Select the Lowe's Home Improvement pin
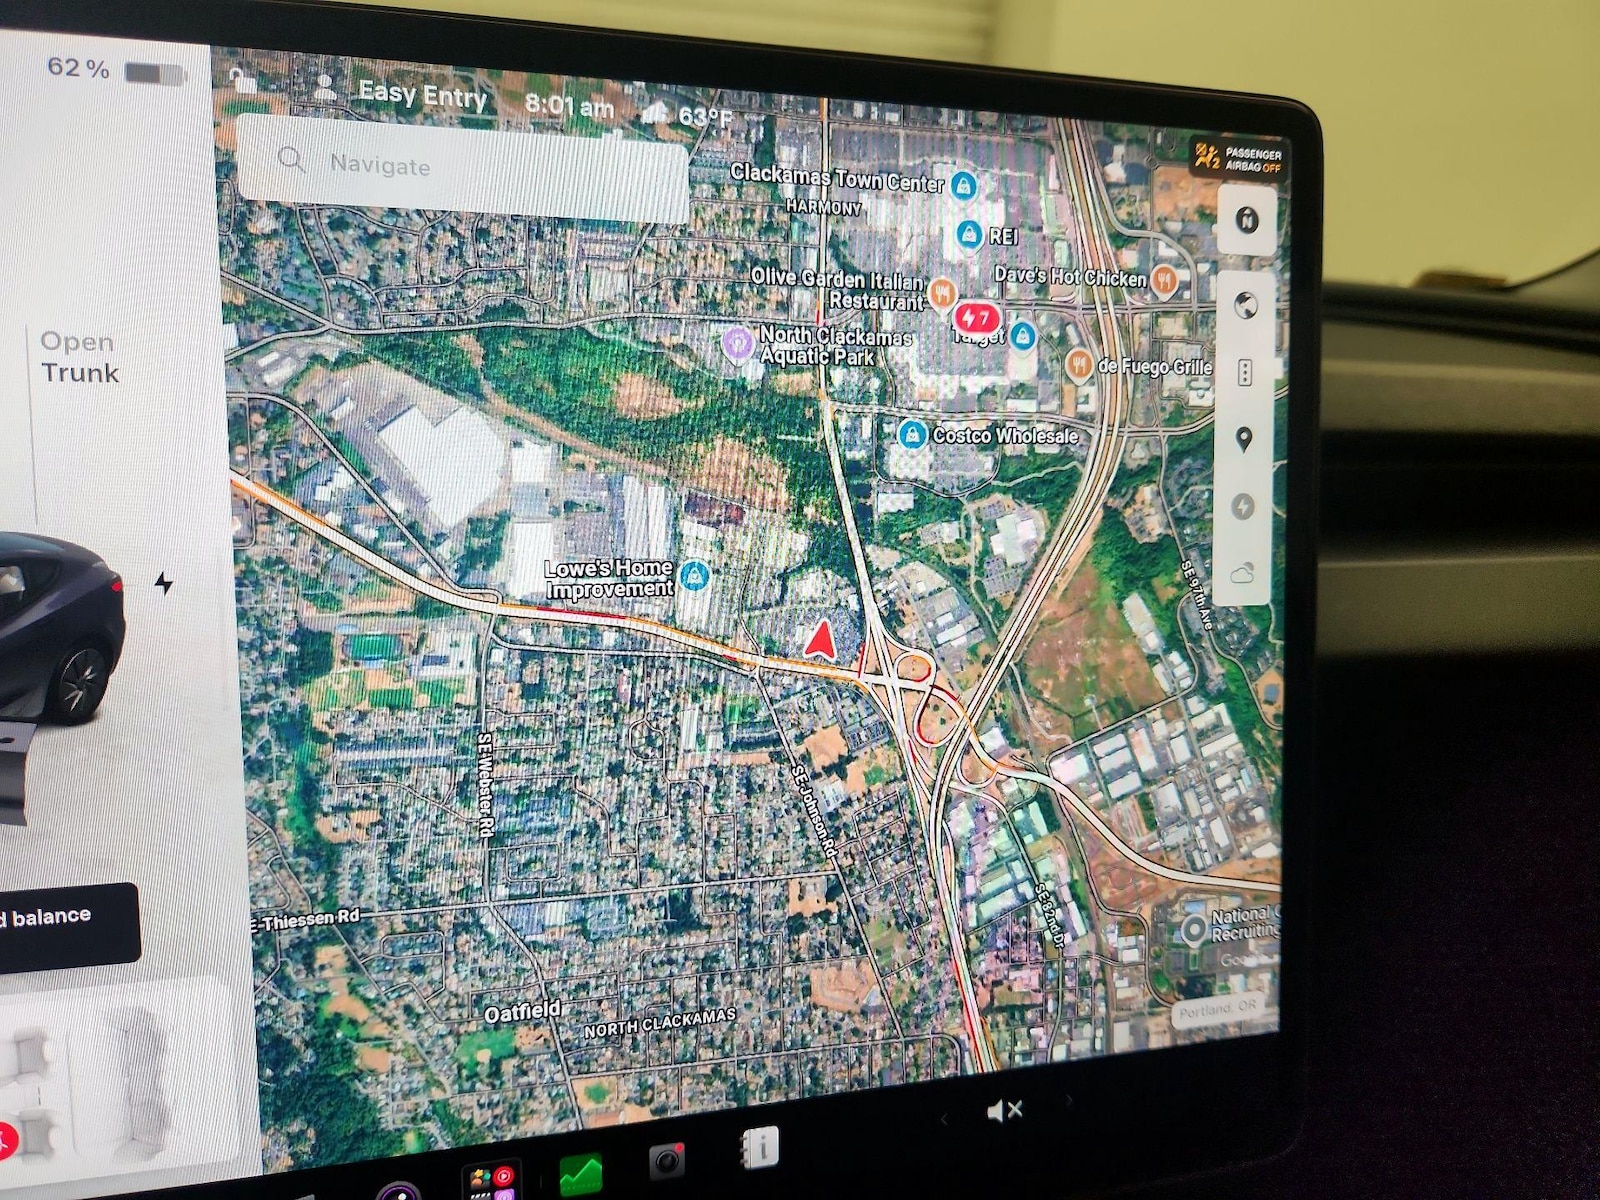The height and width of the screenshot is (1200, 1600). [694, 576]
